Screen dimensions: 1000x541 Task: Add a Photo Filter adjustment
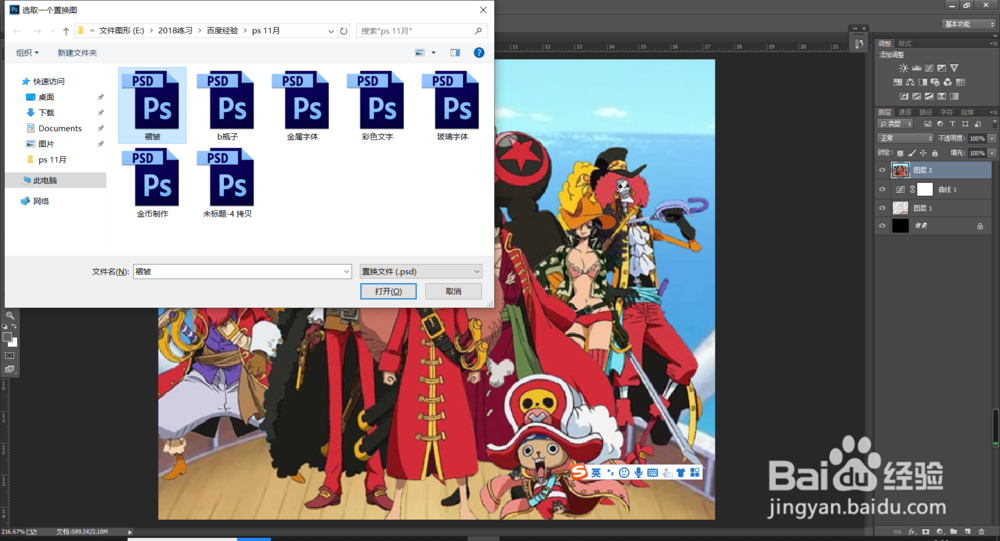(935, 82)
